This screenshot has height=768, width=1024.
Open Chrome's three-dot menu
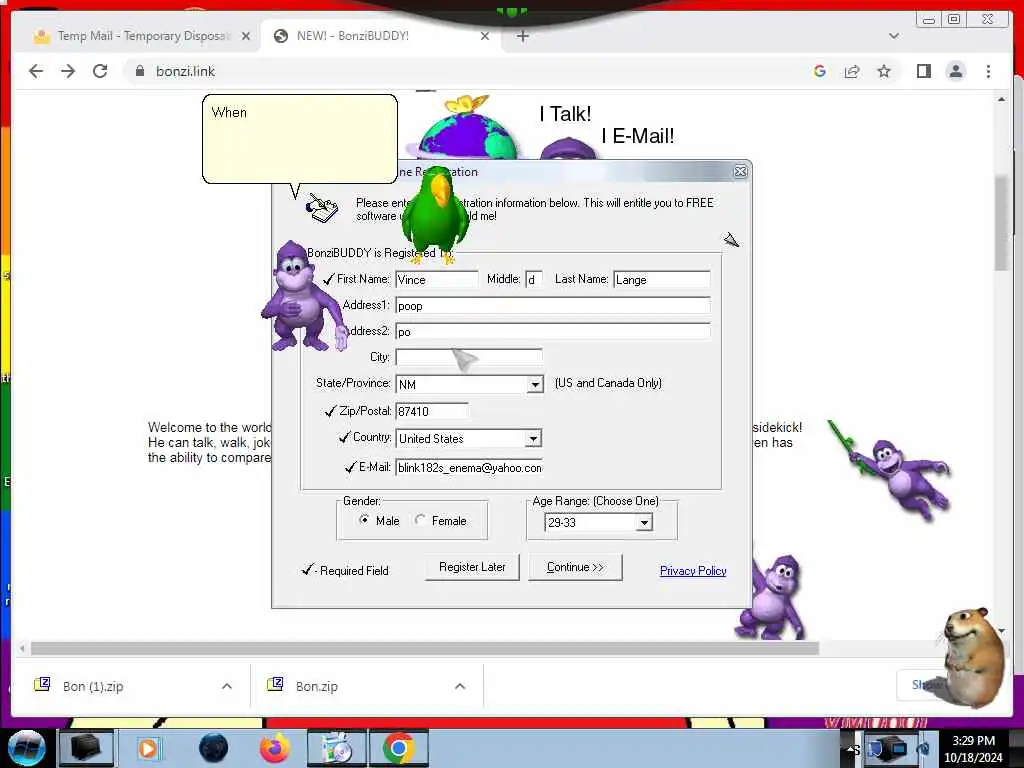click(988, 71)
